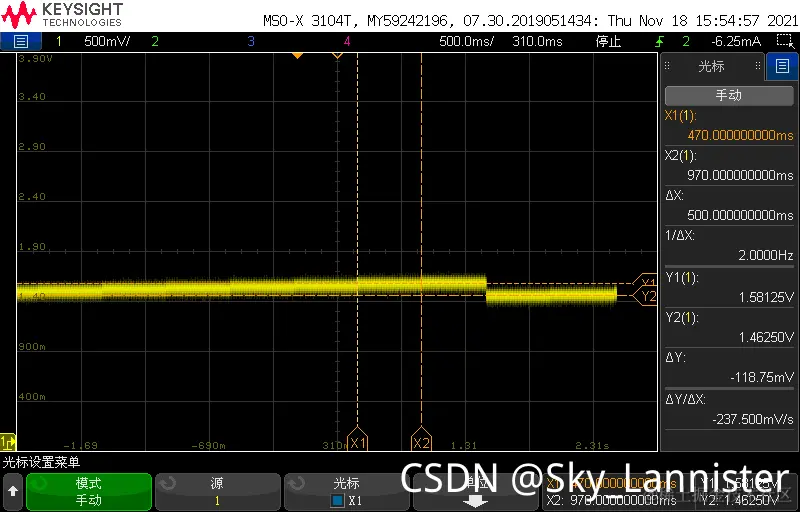Click the dotted handle right of 光标 title
800x512 pixels.
coord(758,66)
